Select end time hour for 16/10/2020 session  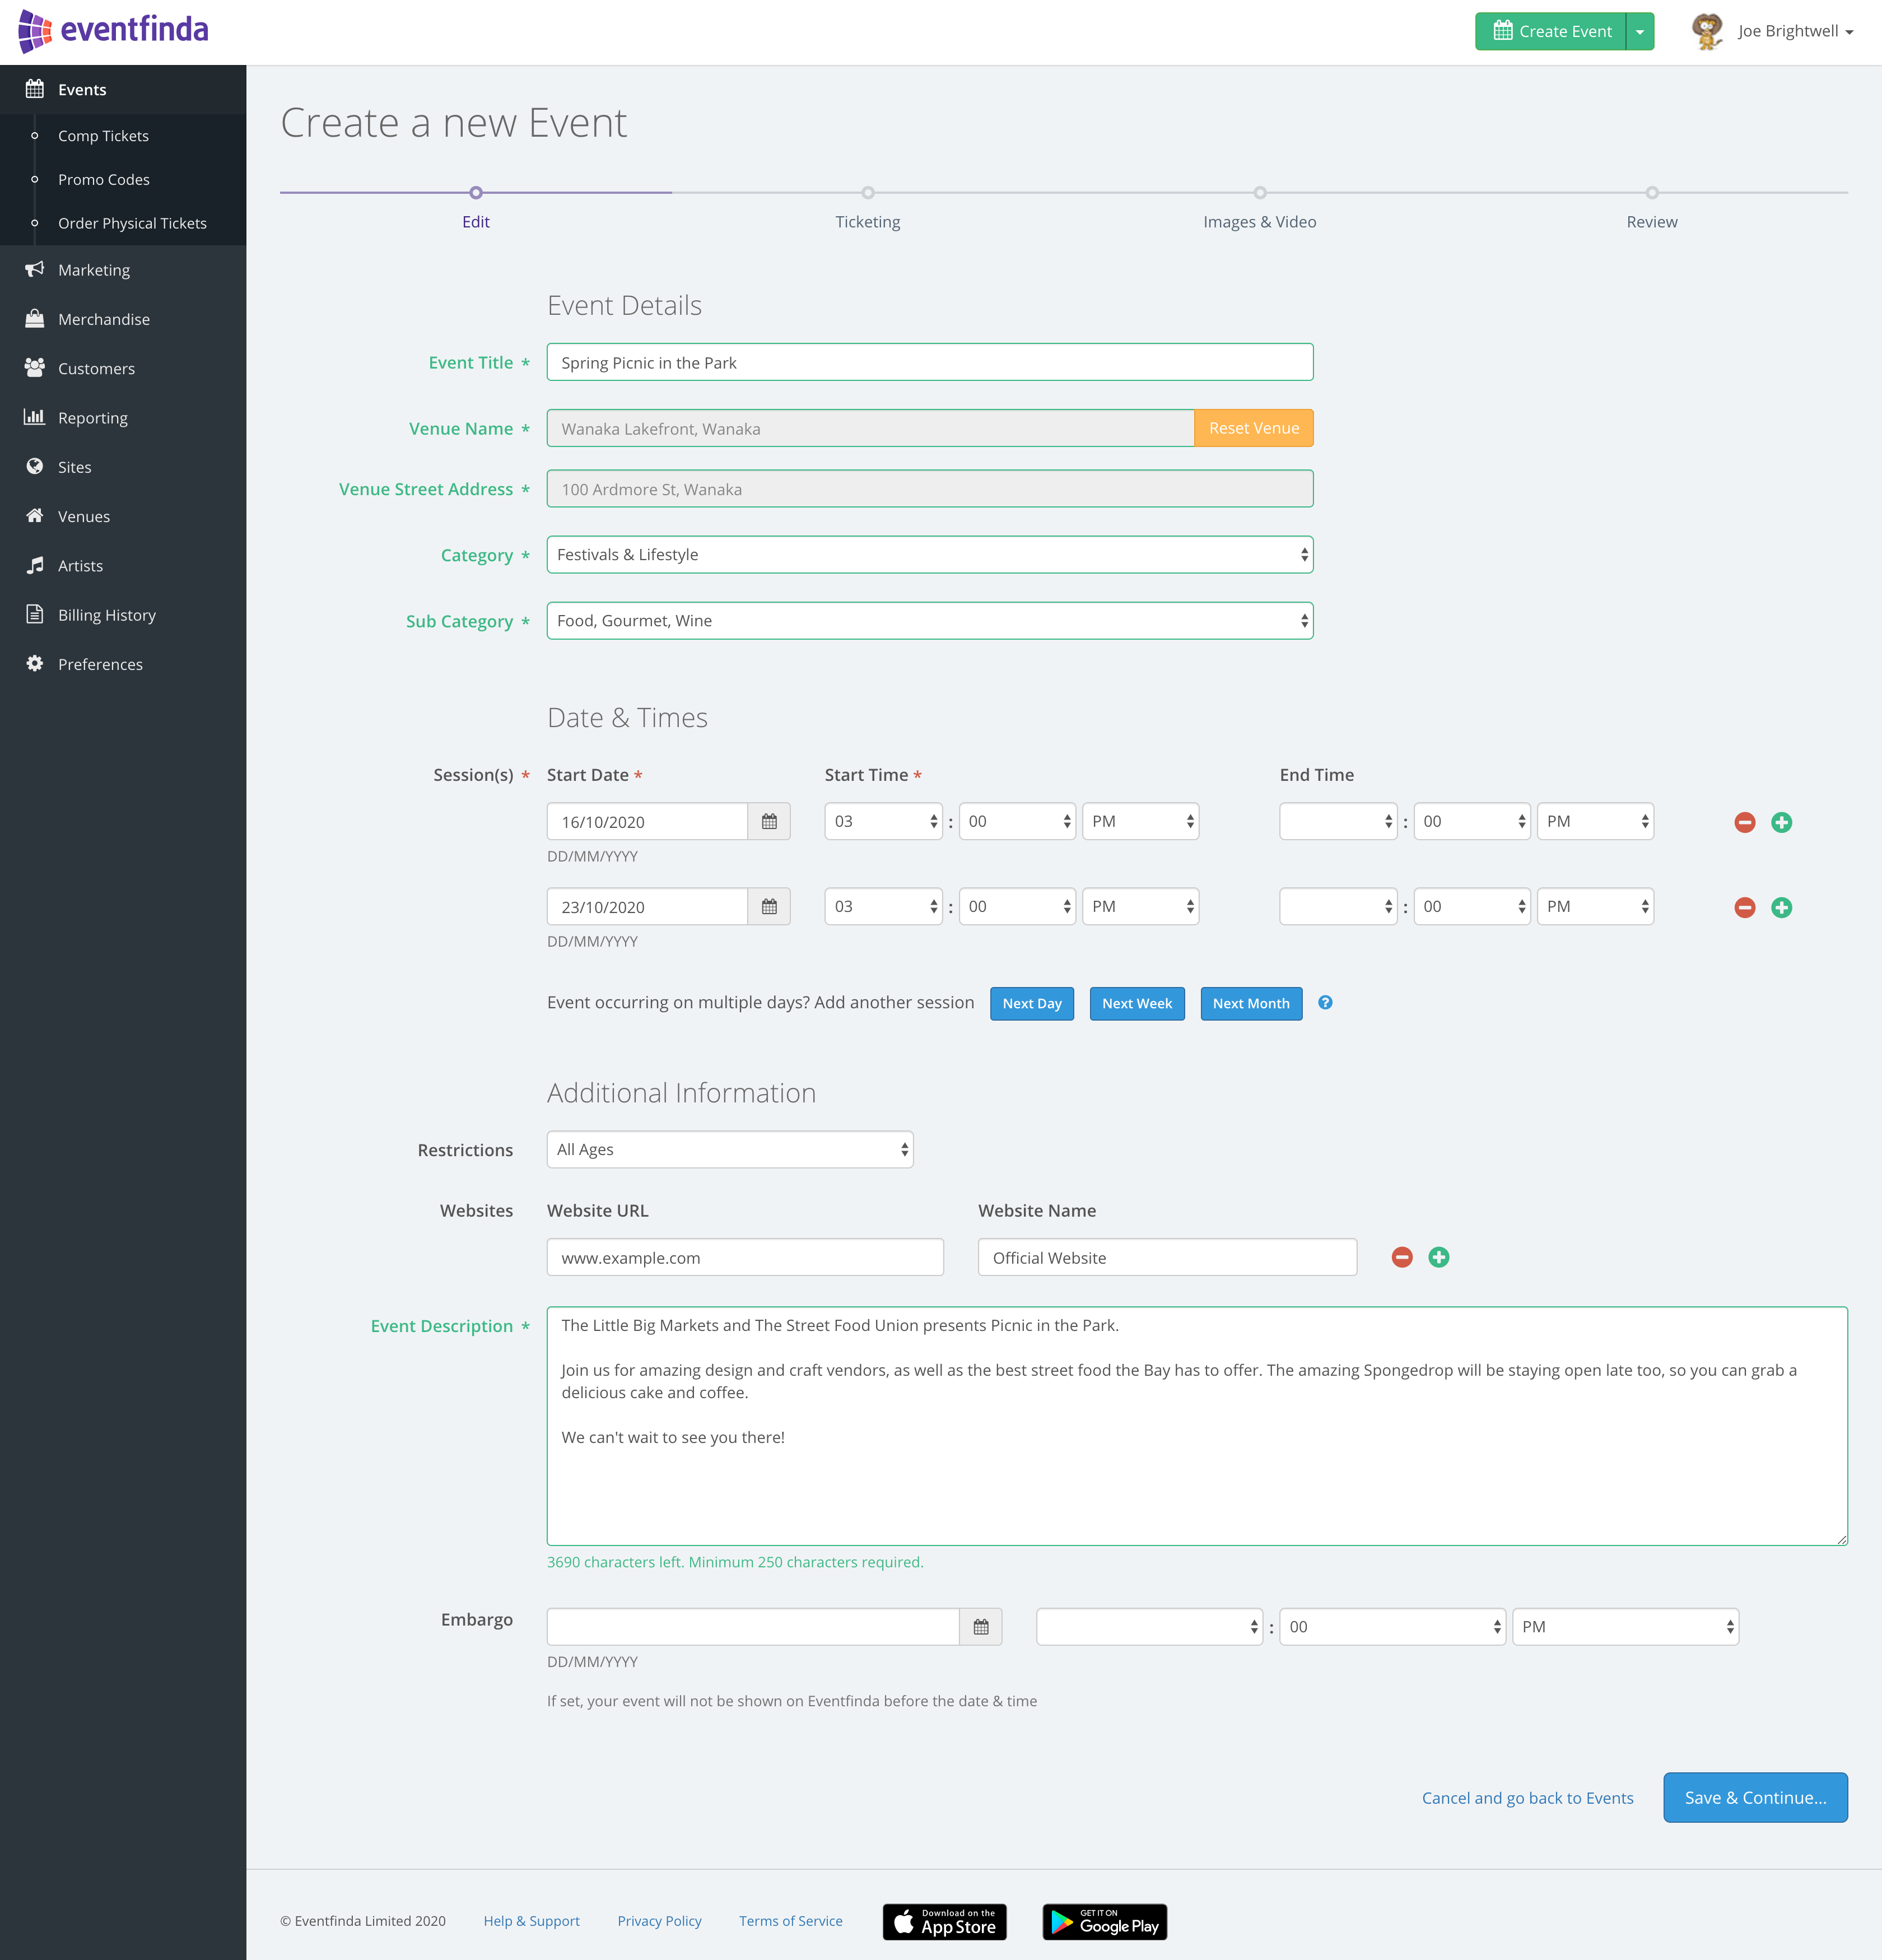(x=1339, y=822)
